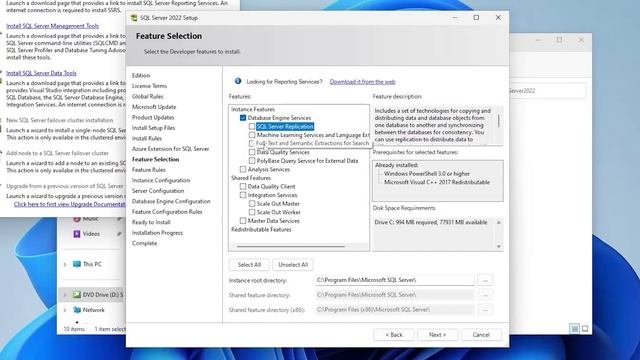The height and width of the screenshot is (360, 640).
Task: Browse for instance root directory
Action: pyautogui.click(x=485, y=280)
